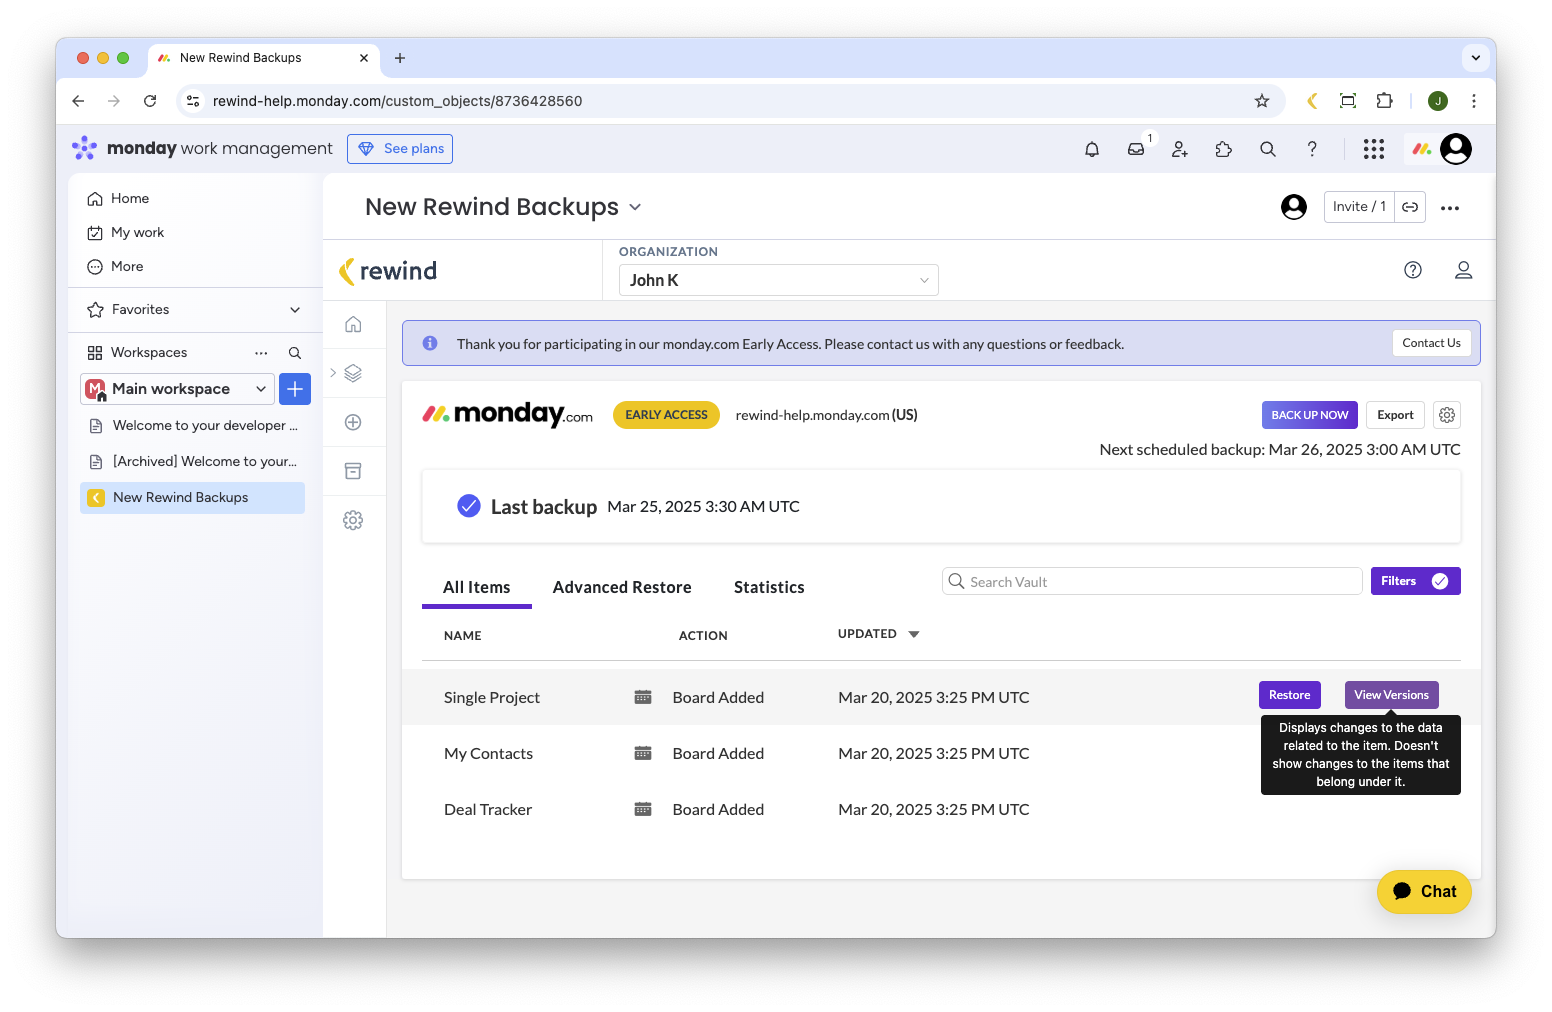Click the info icon in Early Access banner
Viewport: 1552px width, 1012px height.
[430, 343]
